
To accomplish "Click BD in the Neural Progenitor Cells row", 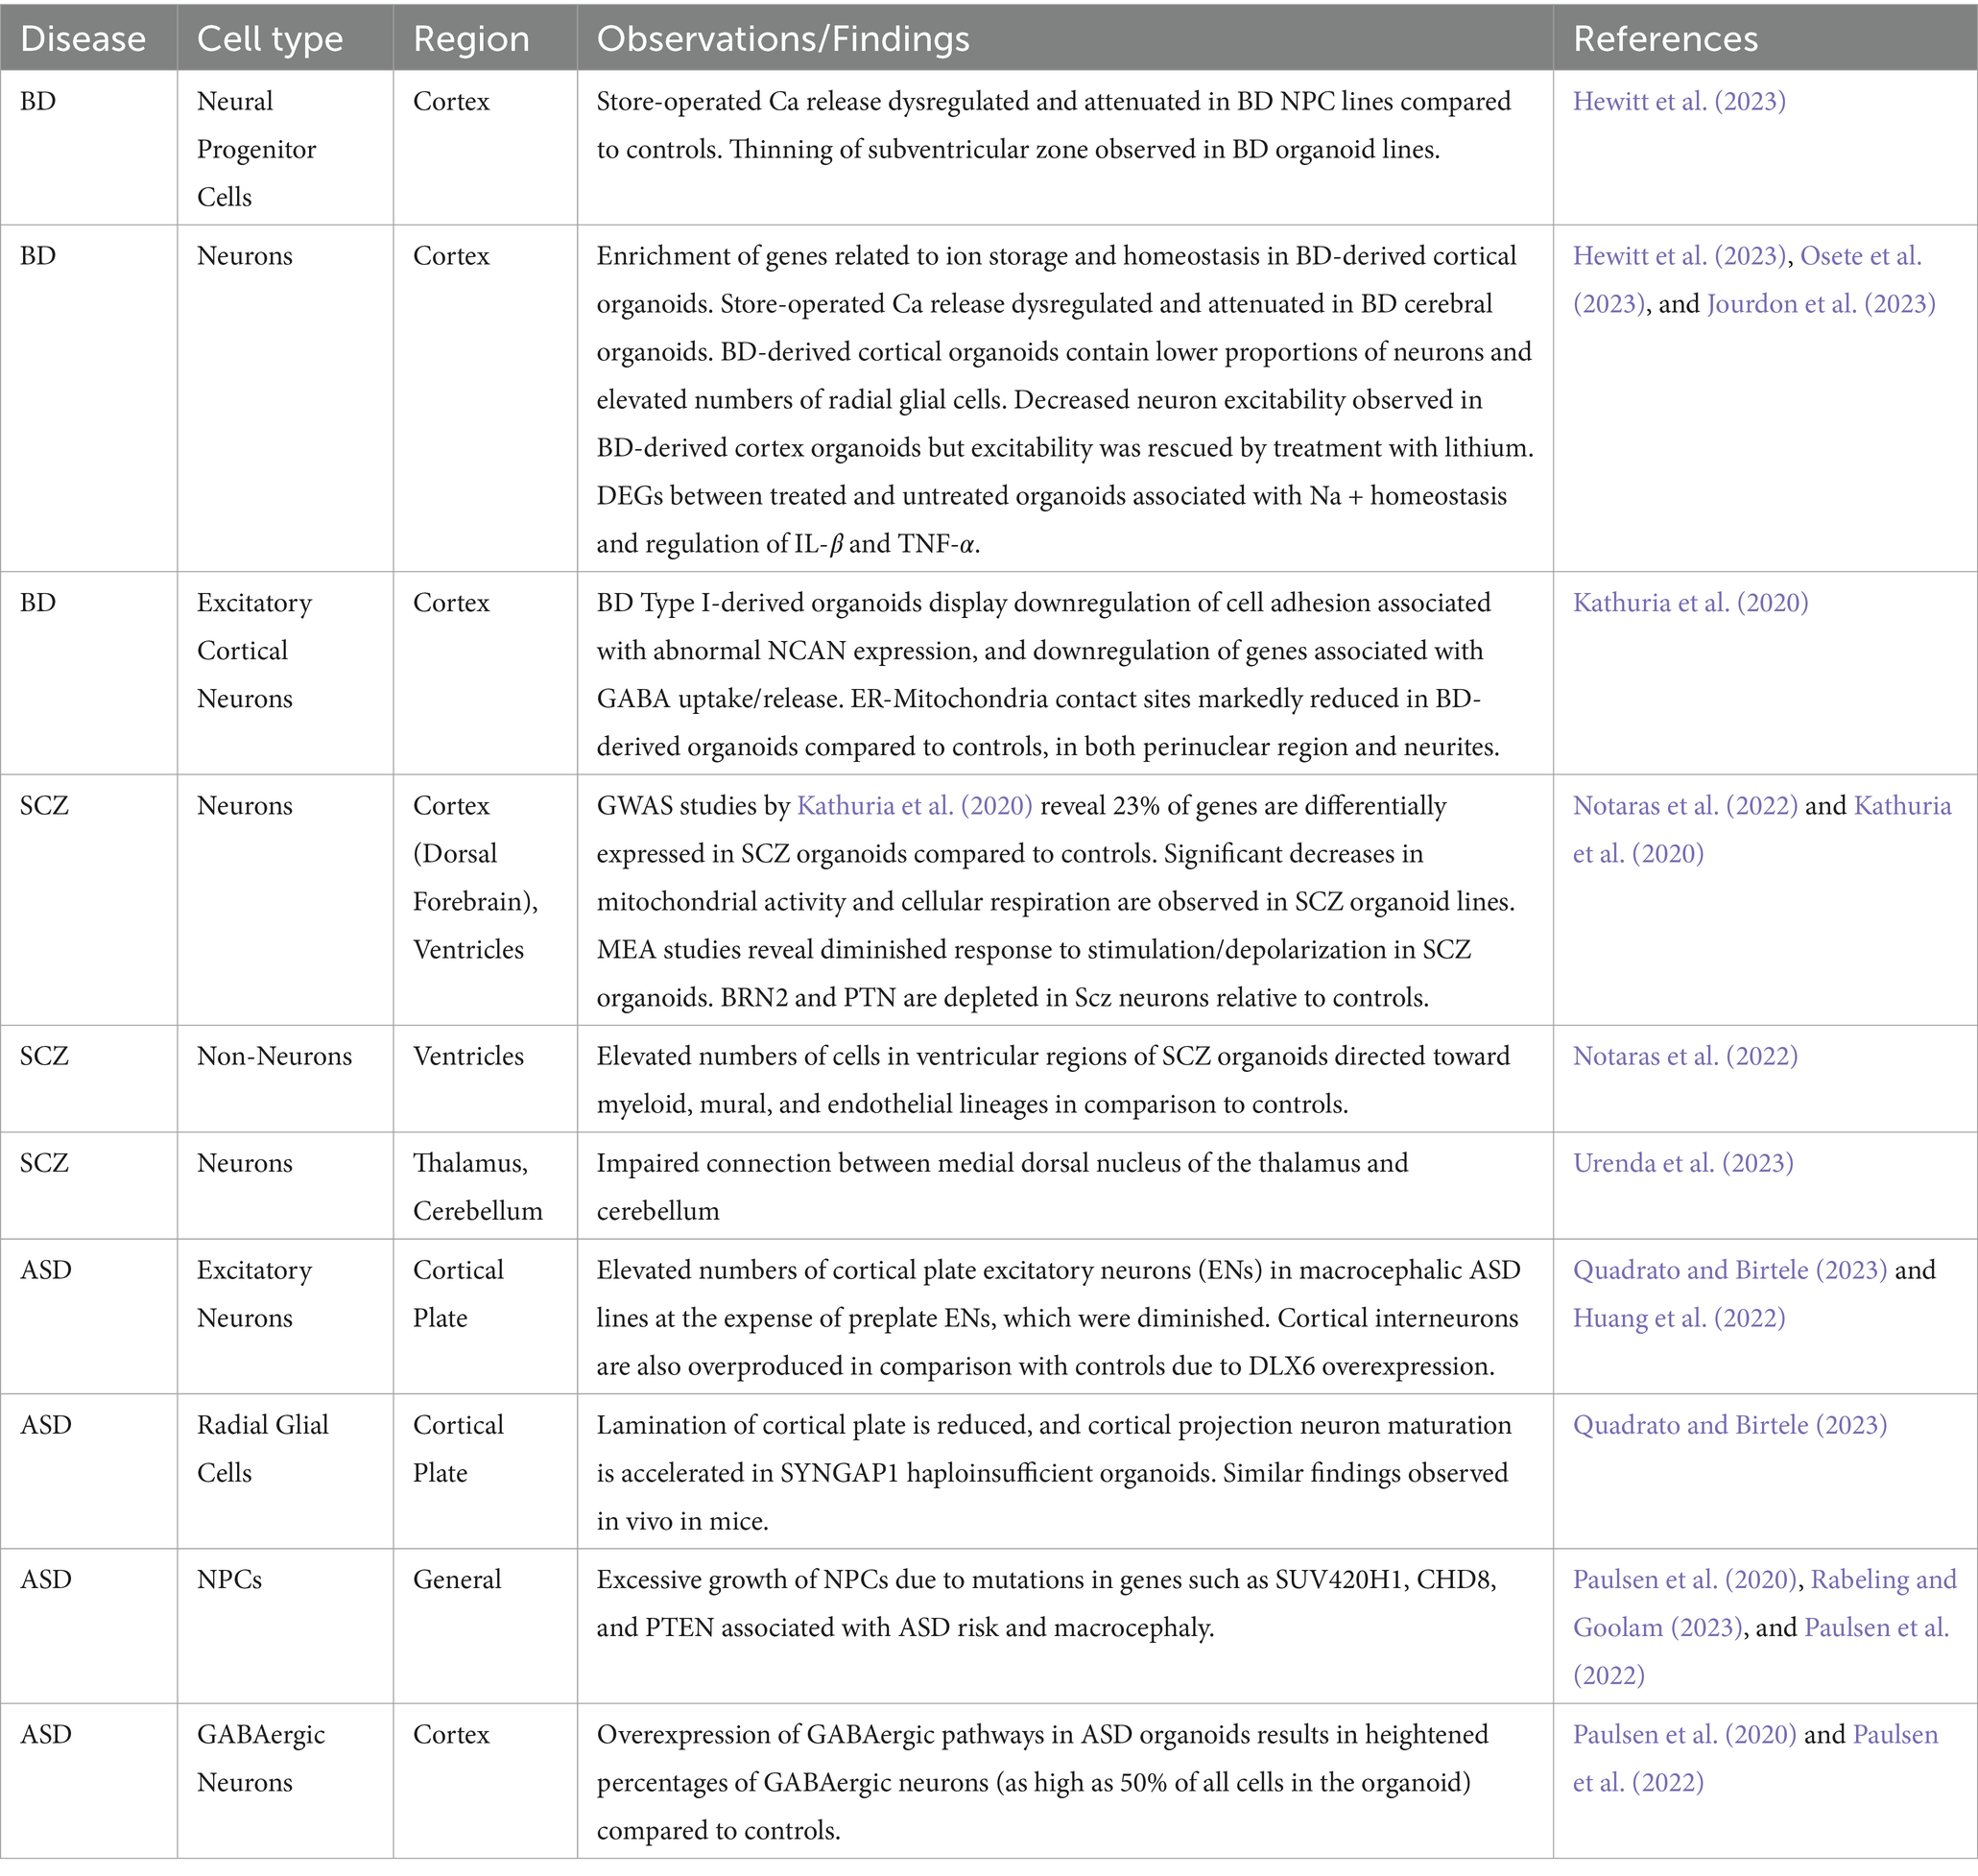I will pyautogui.click(x=38, y=101).
